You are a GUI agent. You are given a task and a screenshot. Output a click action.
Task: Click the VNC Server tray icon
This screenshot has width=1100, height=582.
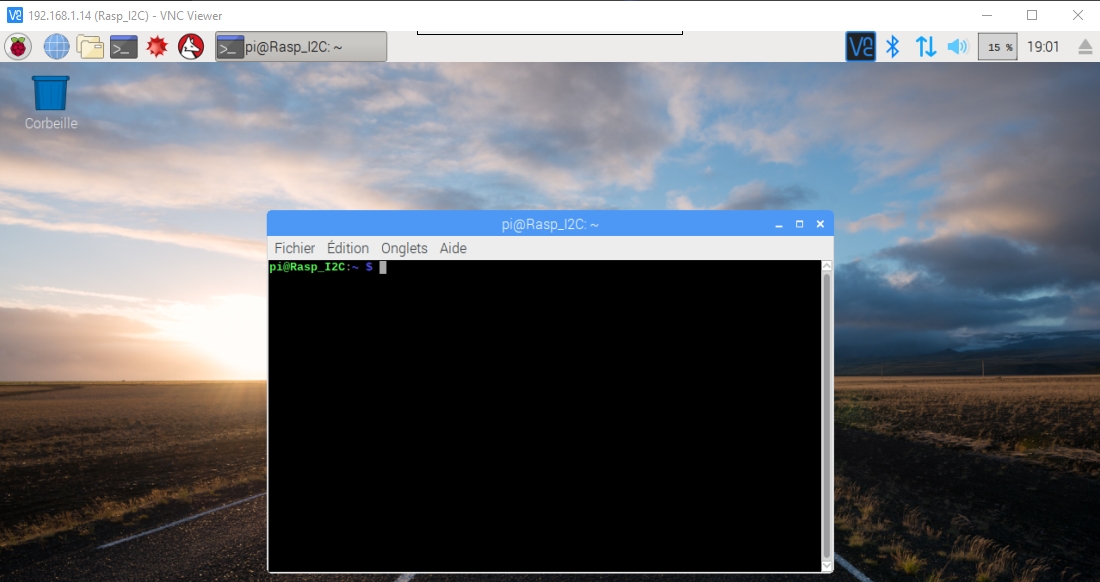[860, 46]
